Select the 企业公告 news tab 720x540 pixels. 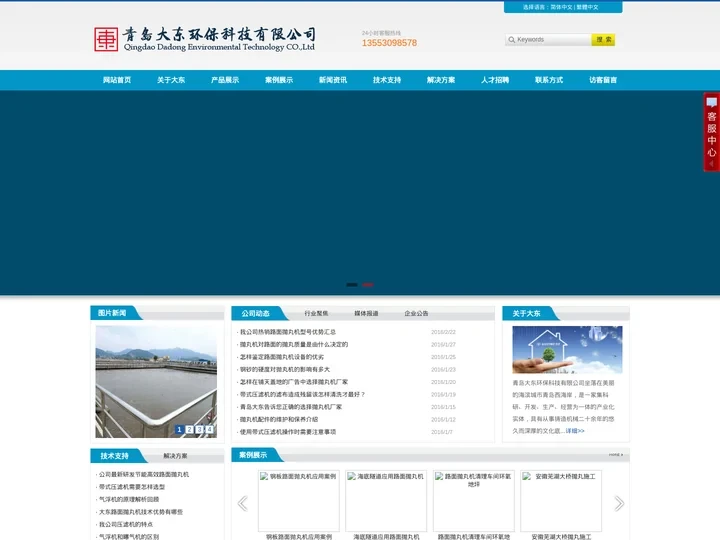pos(416,314)
